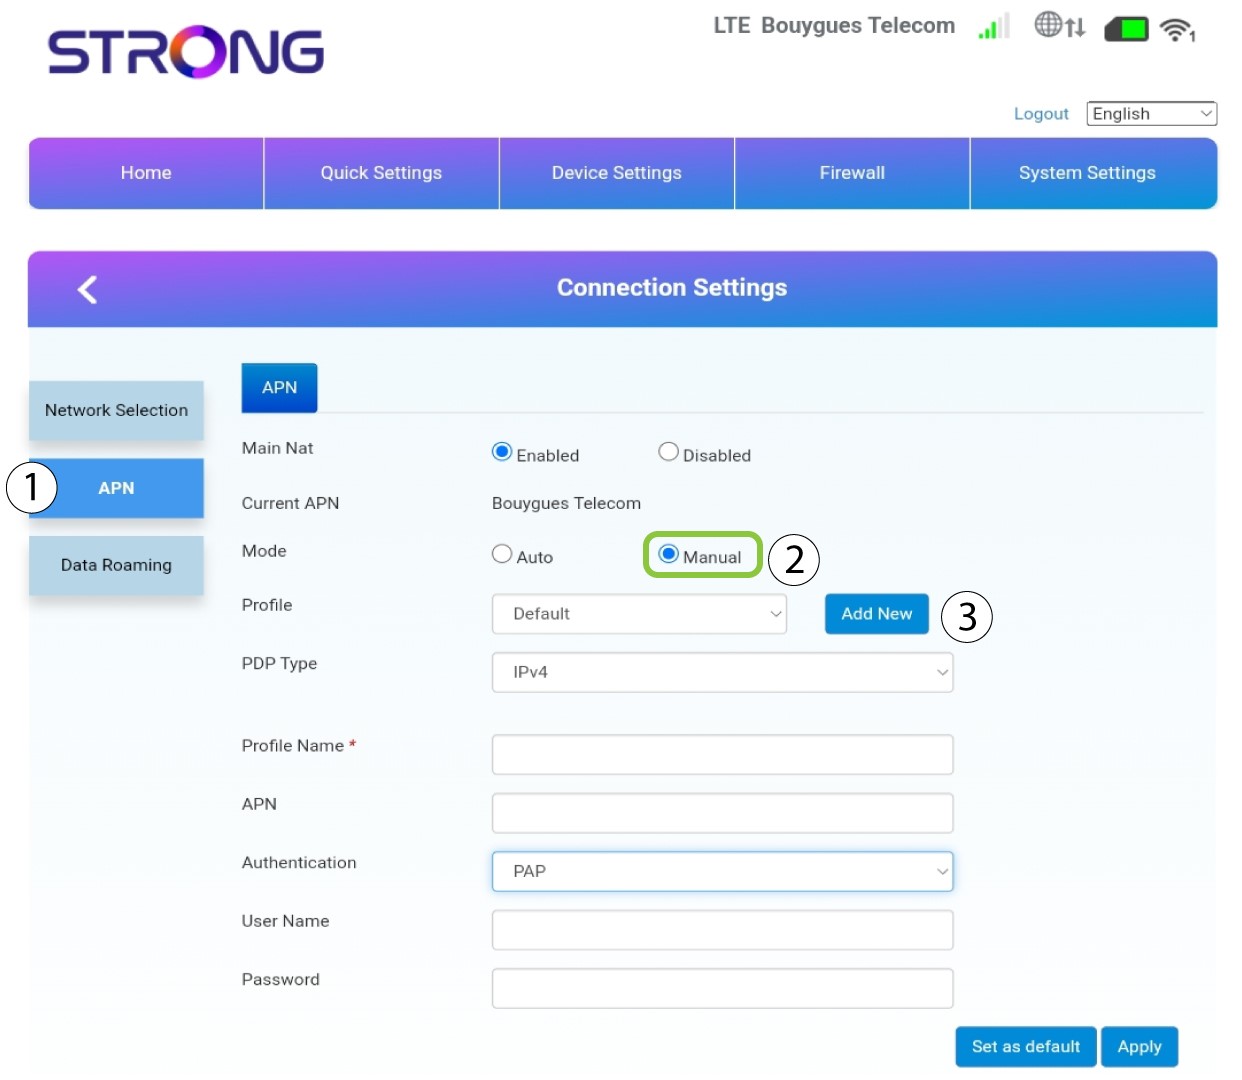Open the Firewall menu tab

(852, 173)
